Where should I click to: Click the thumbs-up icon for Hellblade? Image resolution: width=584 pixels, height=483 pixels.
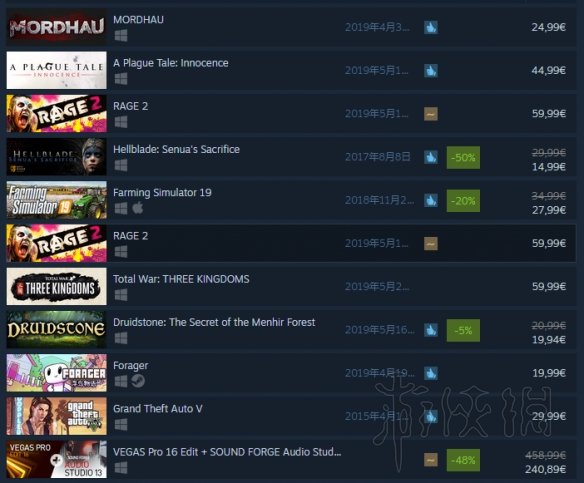coord(431,157)
